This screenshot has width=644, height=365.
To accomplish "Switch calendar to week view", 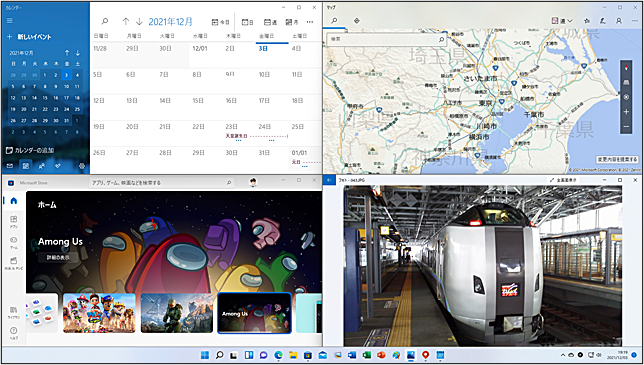I will 270,22.
